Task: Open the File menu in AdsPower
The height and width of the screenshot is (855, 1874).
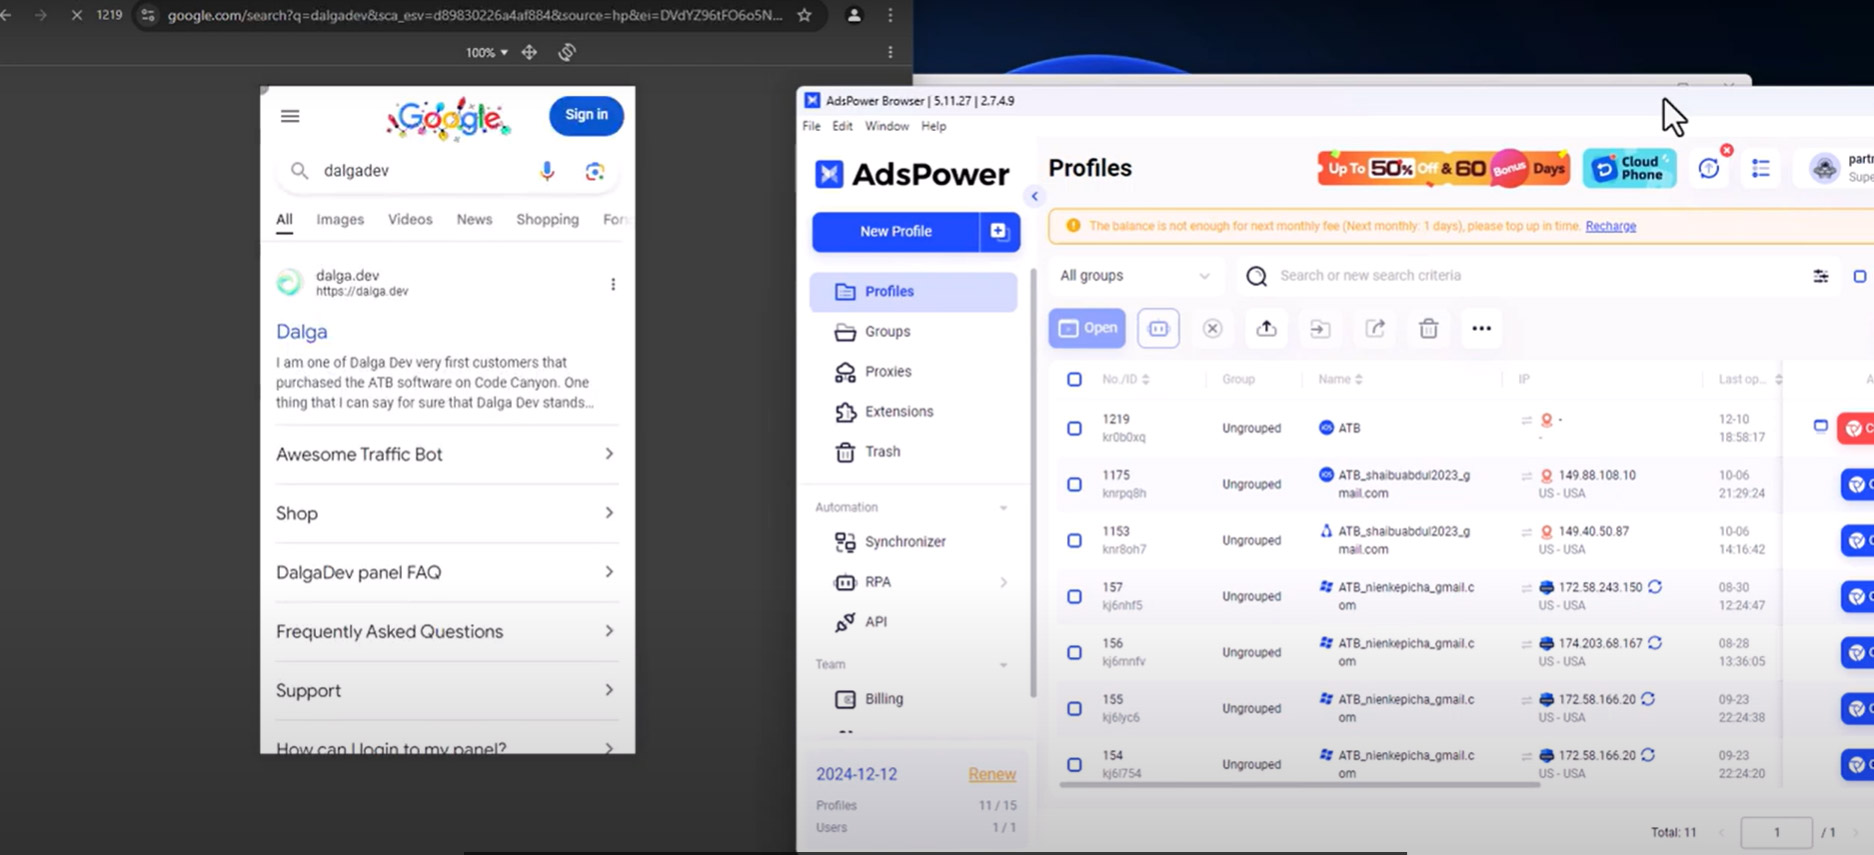Action: point(811,126)
